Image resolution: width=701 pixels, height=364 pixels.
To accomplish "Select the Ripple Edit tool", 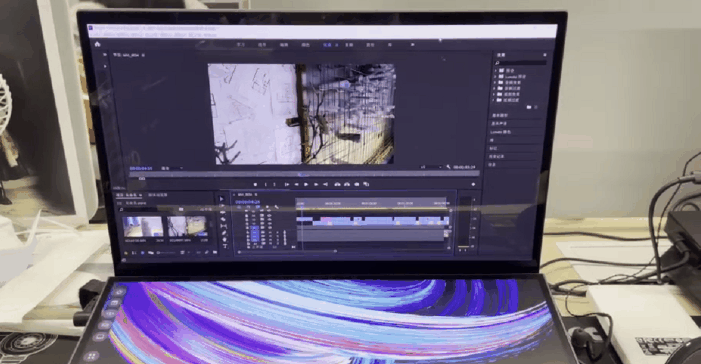I will pyautogui.click(x=223, y=213).
